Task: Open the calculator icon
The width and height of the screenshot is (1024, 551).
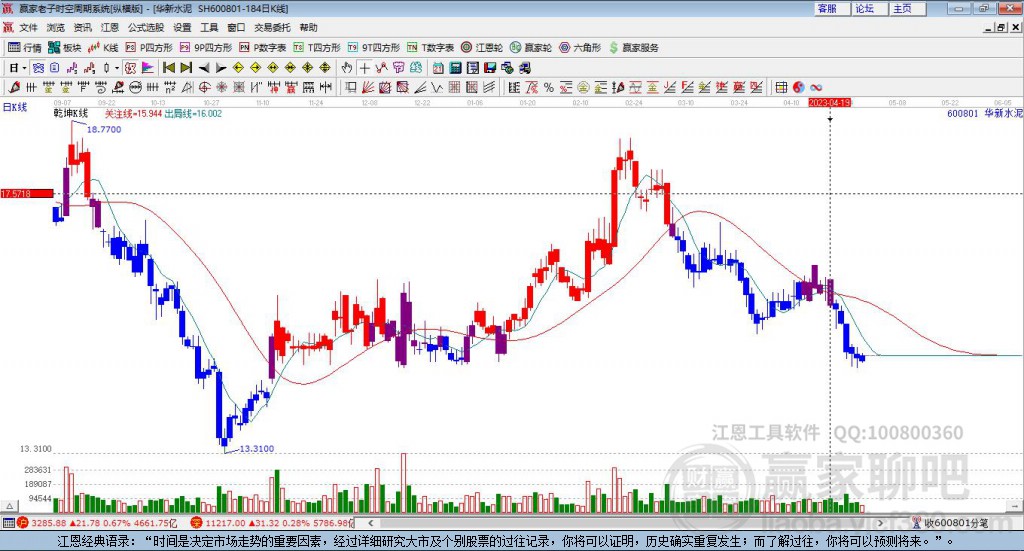Action: (x=455, y=68)
